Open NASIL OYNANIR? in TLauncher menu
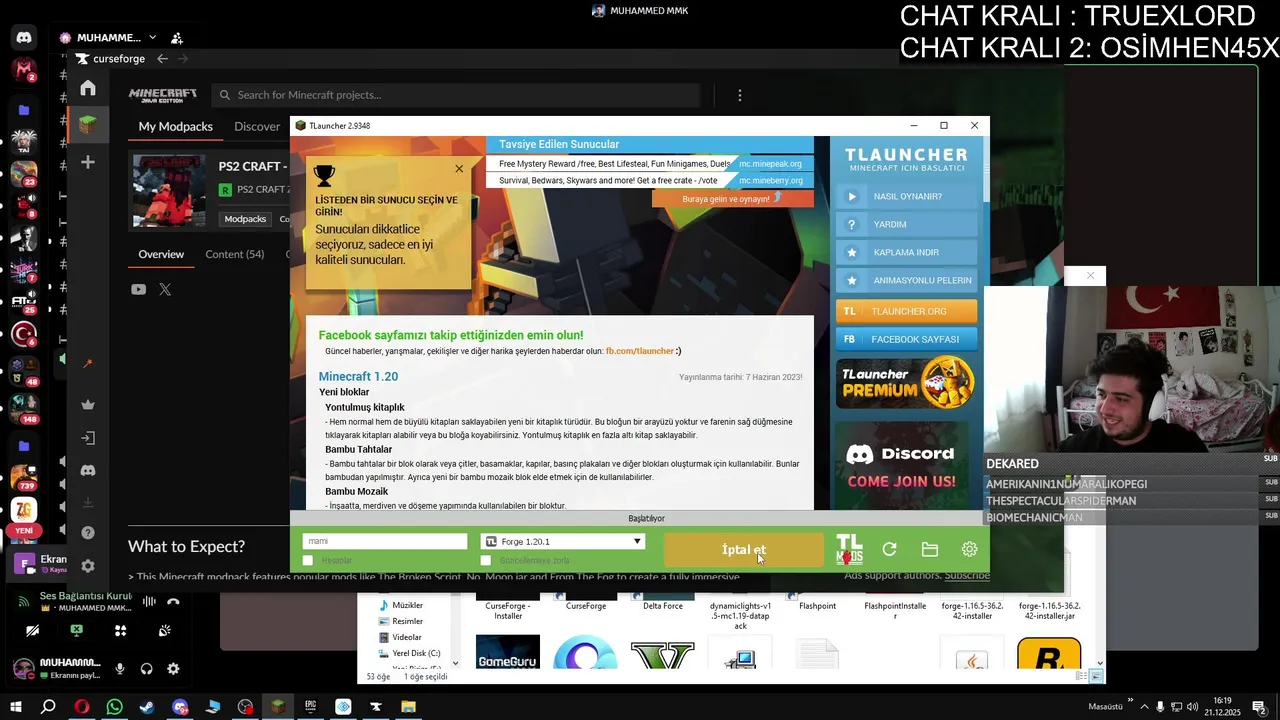 click(x=907, y=196)
